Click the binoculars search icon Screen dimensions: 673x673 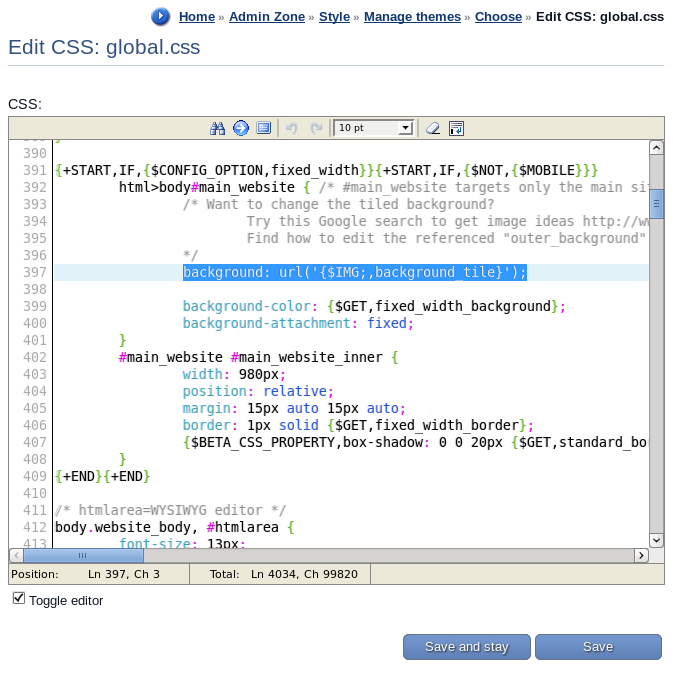tap(217, 128)
